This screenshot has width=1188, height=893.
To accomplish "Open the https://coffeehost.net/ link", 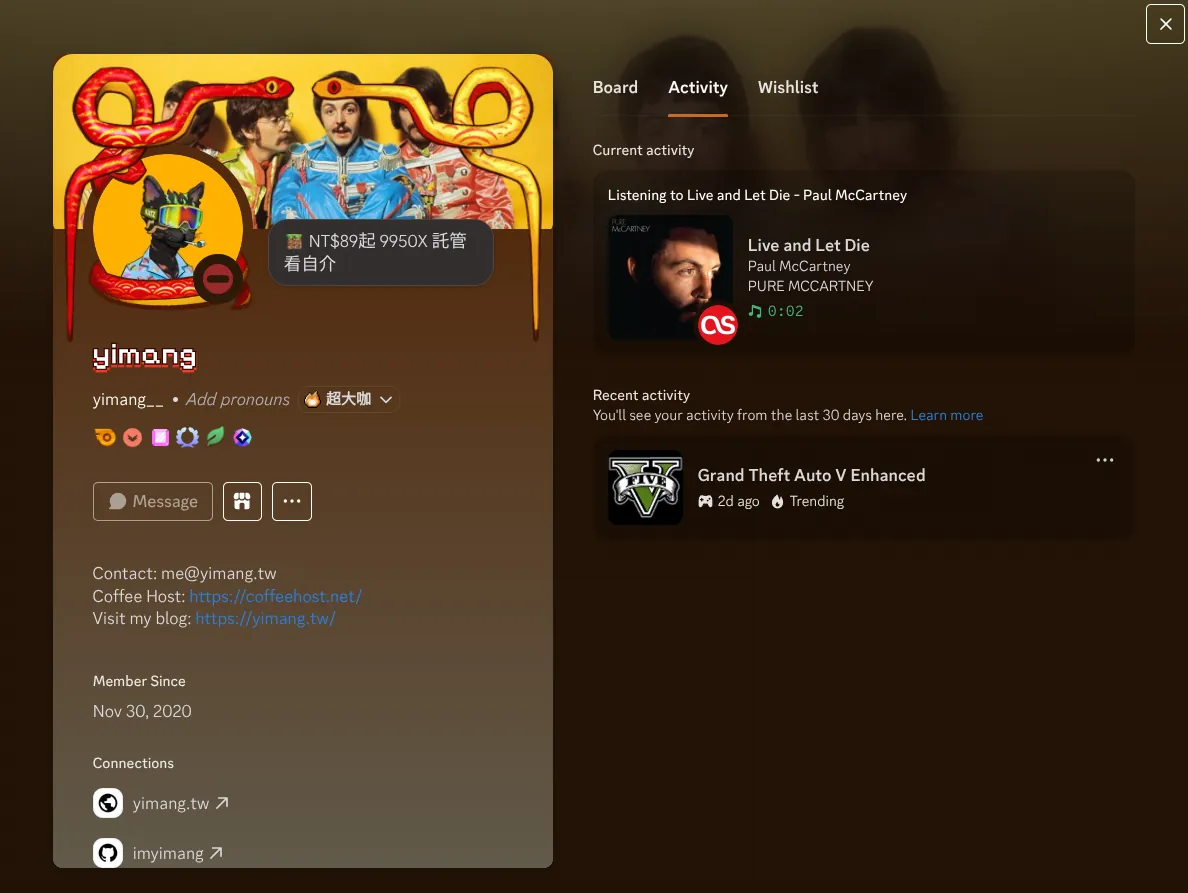I will [276, 596].
